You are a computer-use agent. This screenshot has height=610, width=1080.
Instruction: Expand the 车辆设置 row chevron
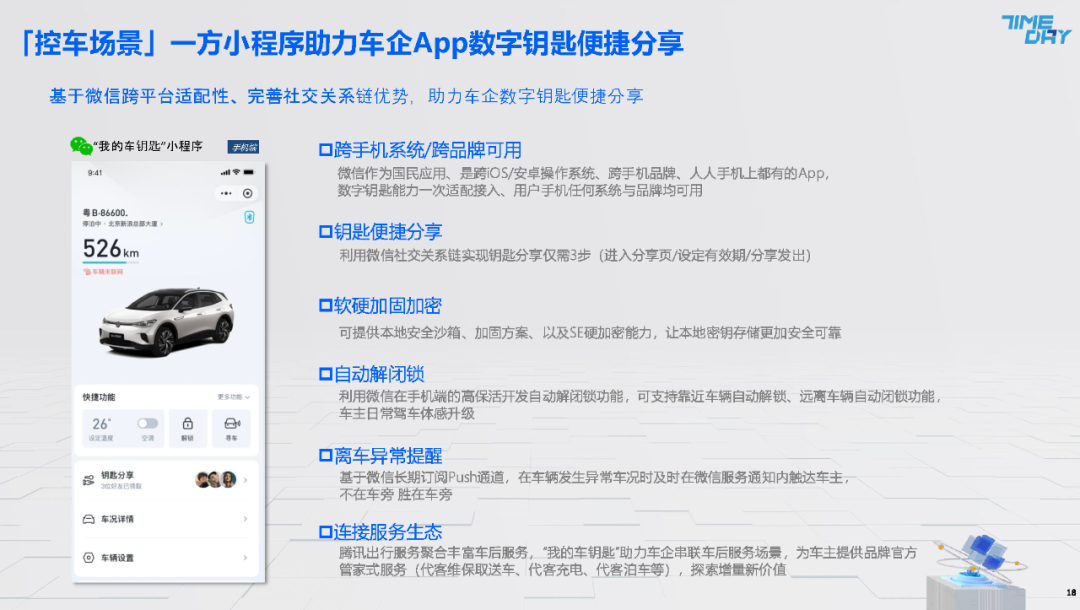tap(246, 557)
